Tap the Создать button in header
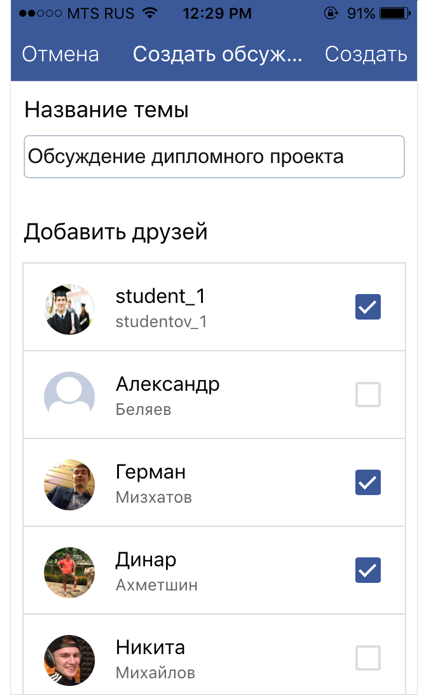This screenshot has width=428, height=695. click(366, 55)
